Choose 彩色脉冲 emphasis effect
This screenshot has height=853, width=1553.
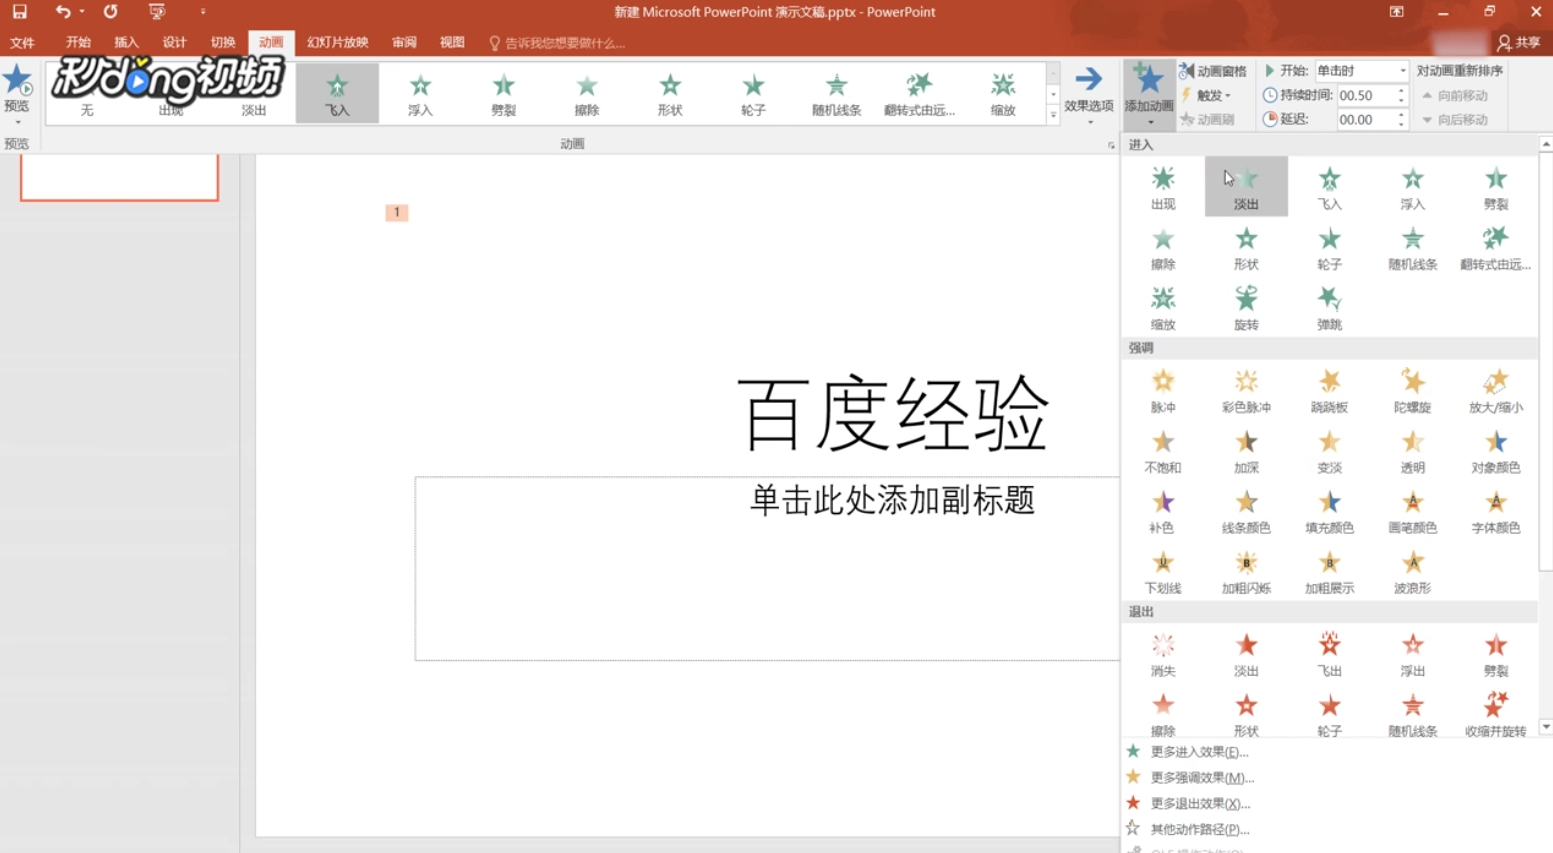click(1246, 391)
